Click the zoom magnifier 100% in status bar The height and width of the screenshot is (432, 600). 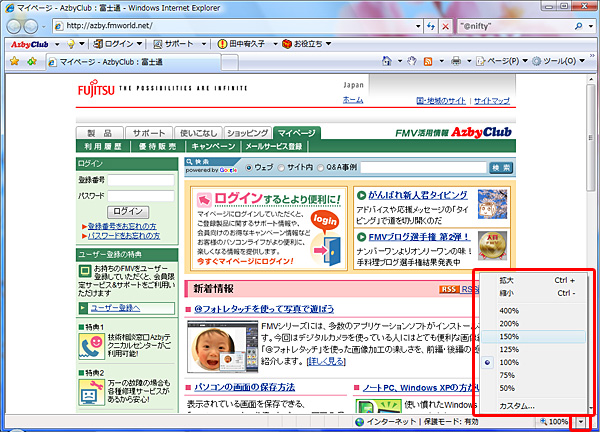553,422
